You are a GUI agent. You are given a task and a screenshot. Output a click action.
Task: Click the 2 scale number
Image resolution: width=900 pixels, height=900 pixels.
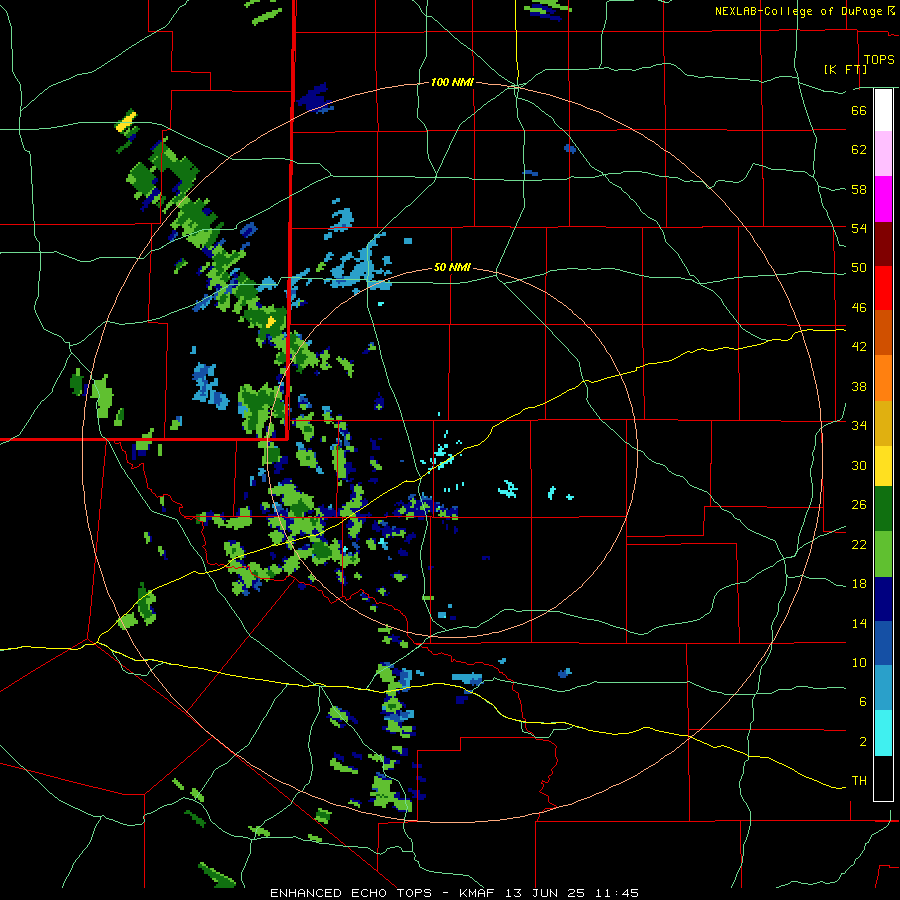point(863,742)
